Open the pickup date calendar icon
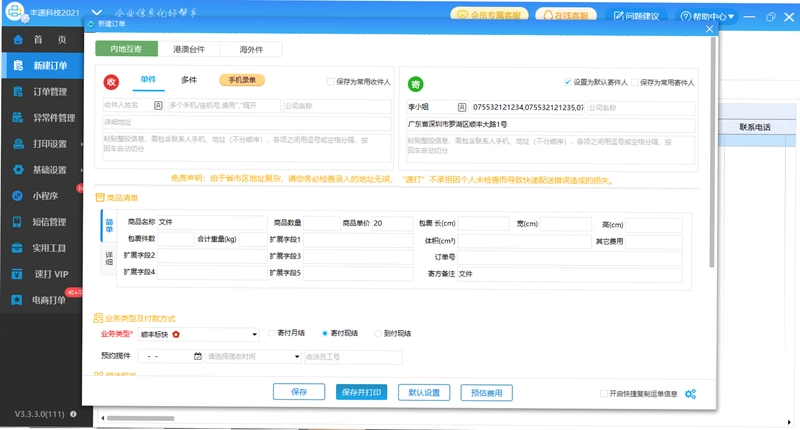 tap(197, 356)
